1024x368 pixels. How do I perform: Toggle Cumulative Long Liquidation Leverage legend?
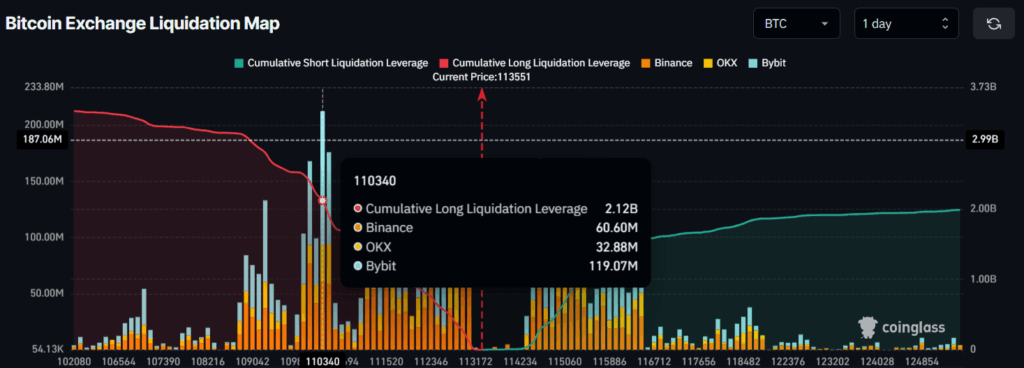pyautogui.click(x=535, y=63)
